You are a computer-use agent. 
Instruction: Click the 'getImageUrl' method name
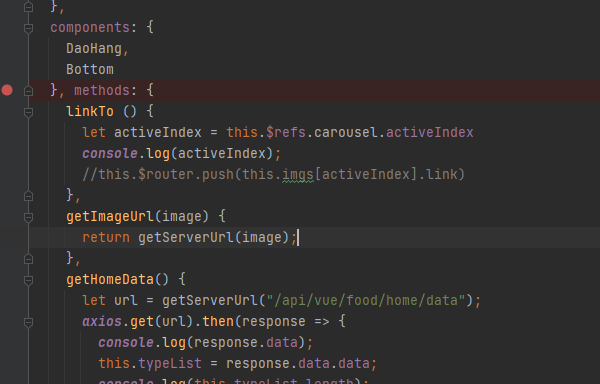click(x=110, y=217)
